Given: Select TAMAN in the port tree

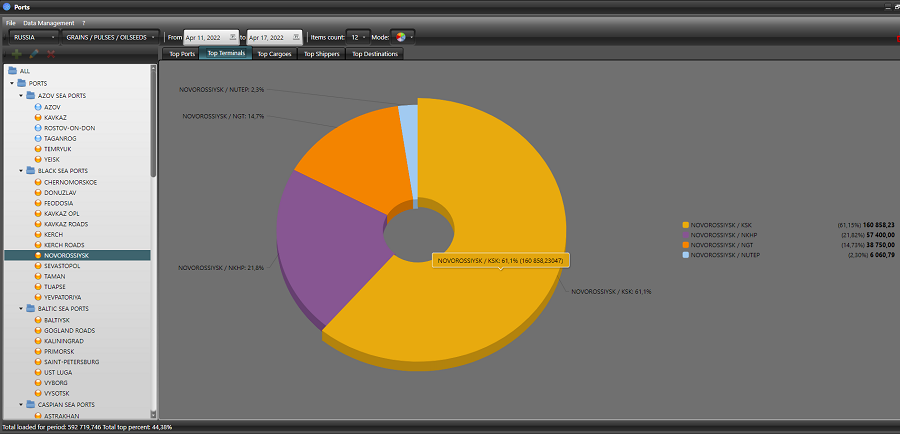Looking at the screenshot, I should (55, 276).
